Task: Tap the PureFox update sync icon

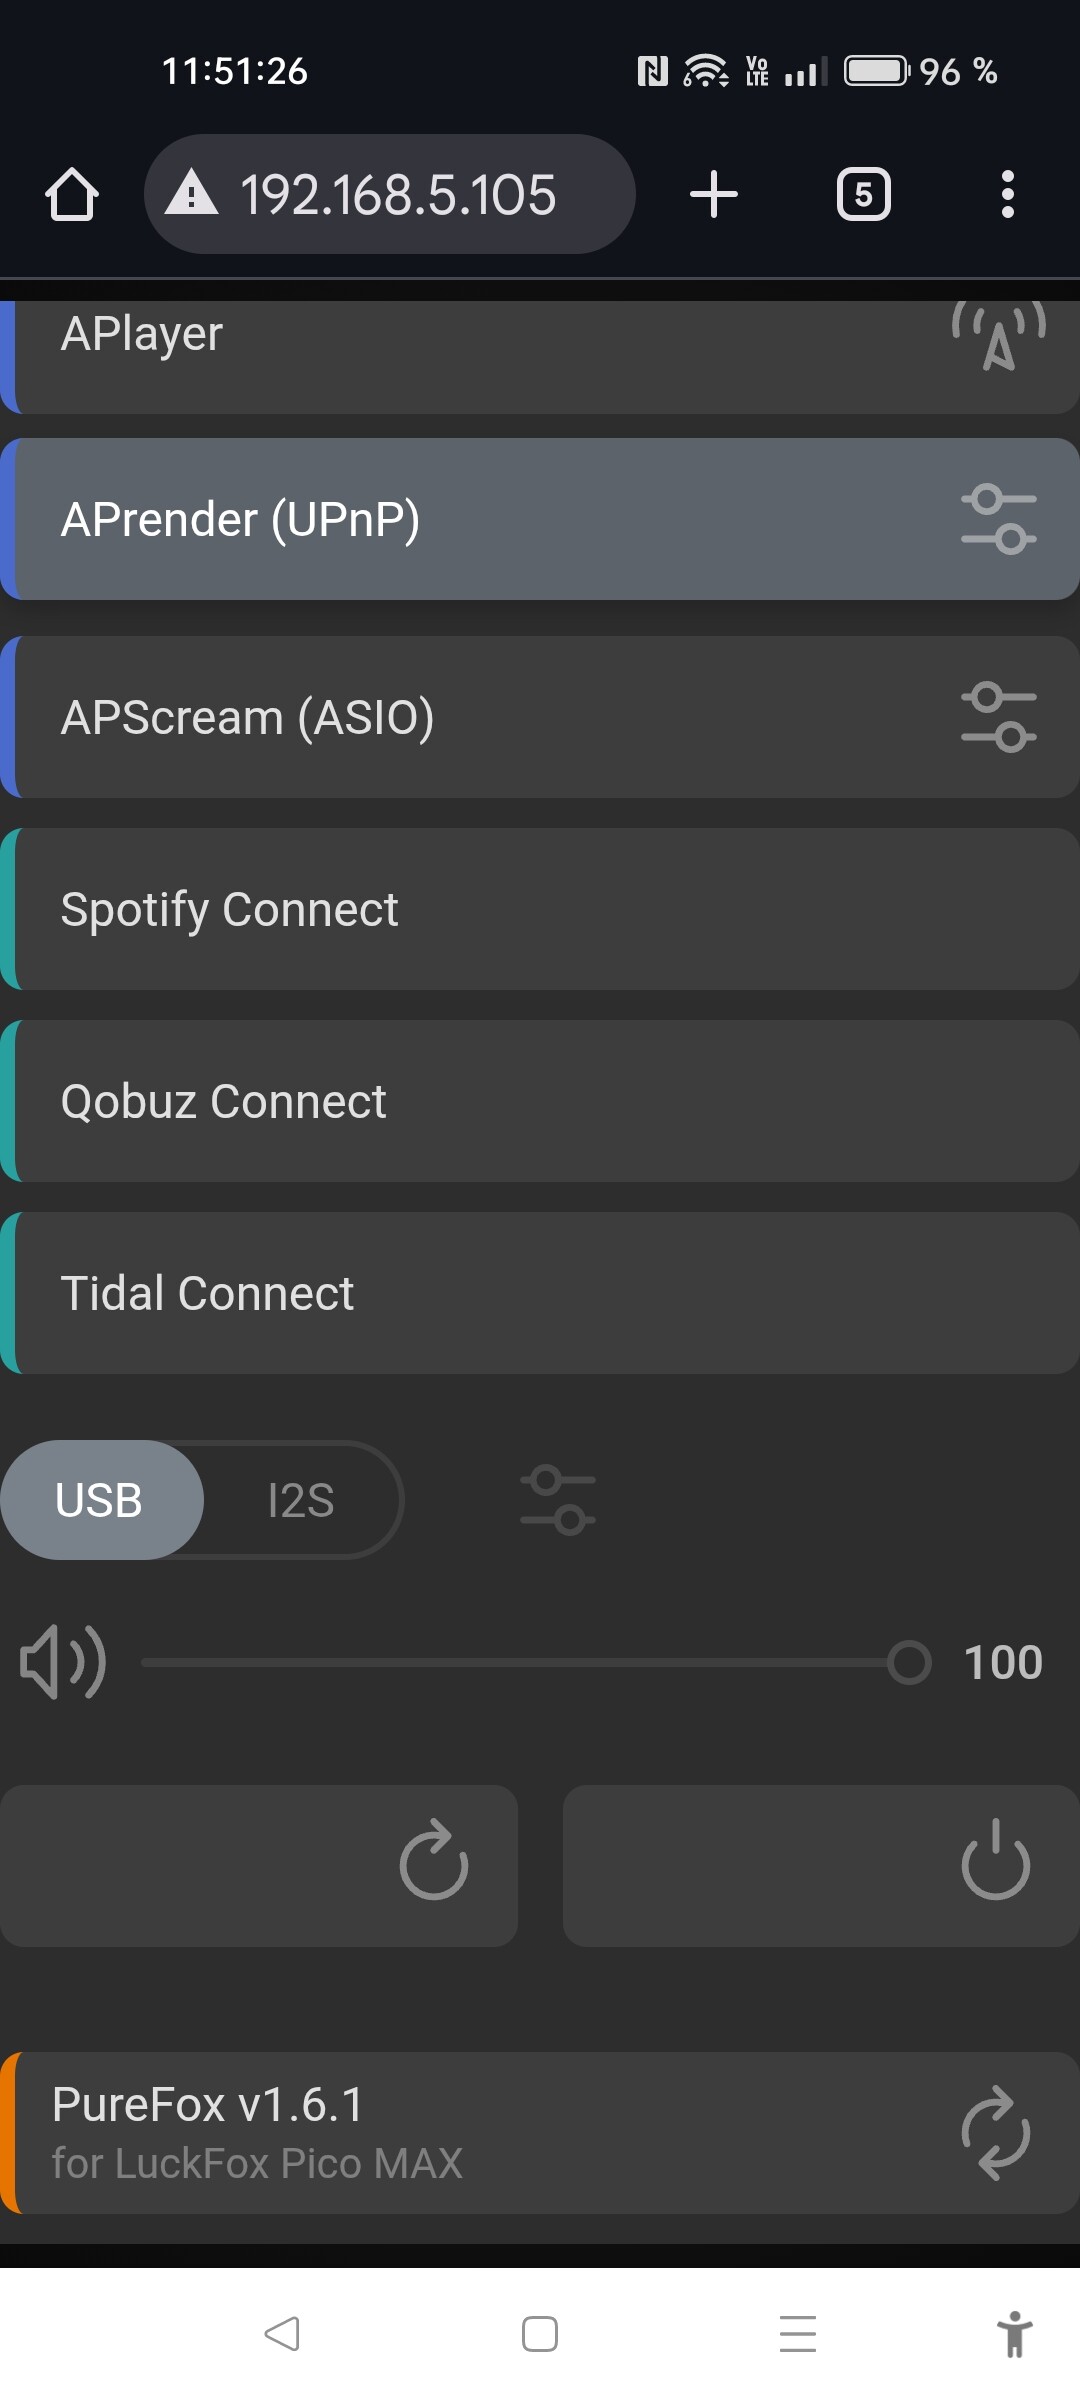Action: 995,2132
